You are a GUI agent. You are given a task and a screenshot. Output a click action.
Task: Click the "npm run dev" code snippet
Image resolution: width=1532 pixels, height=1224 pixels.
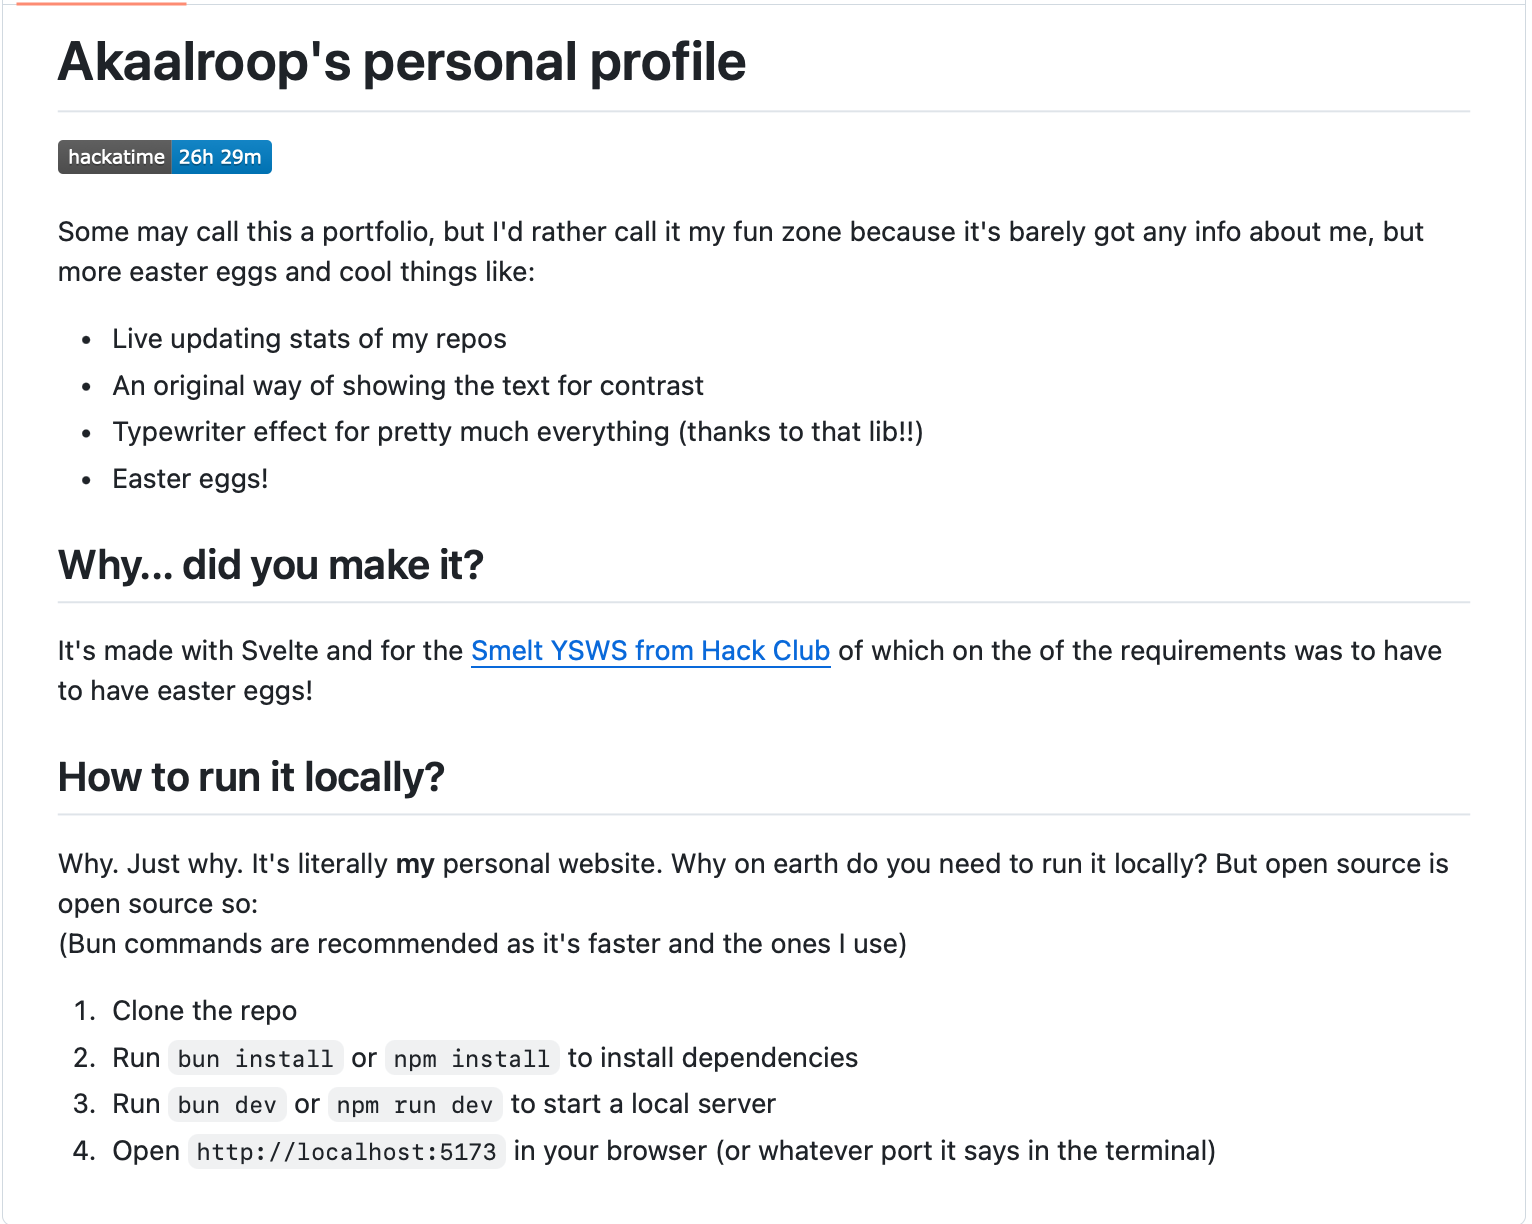[x=415, y=1105]
